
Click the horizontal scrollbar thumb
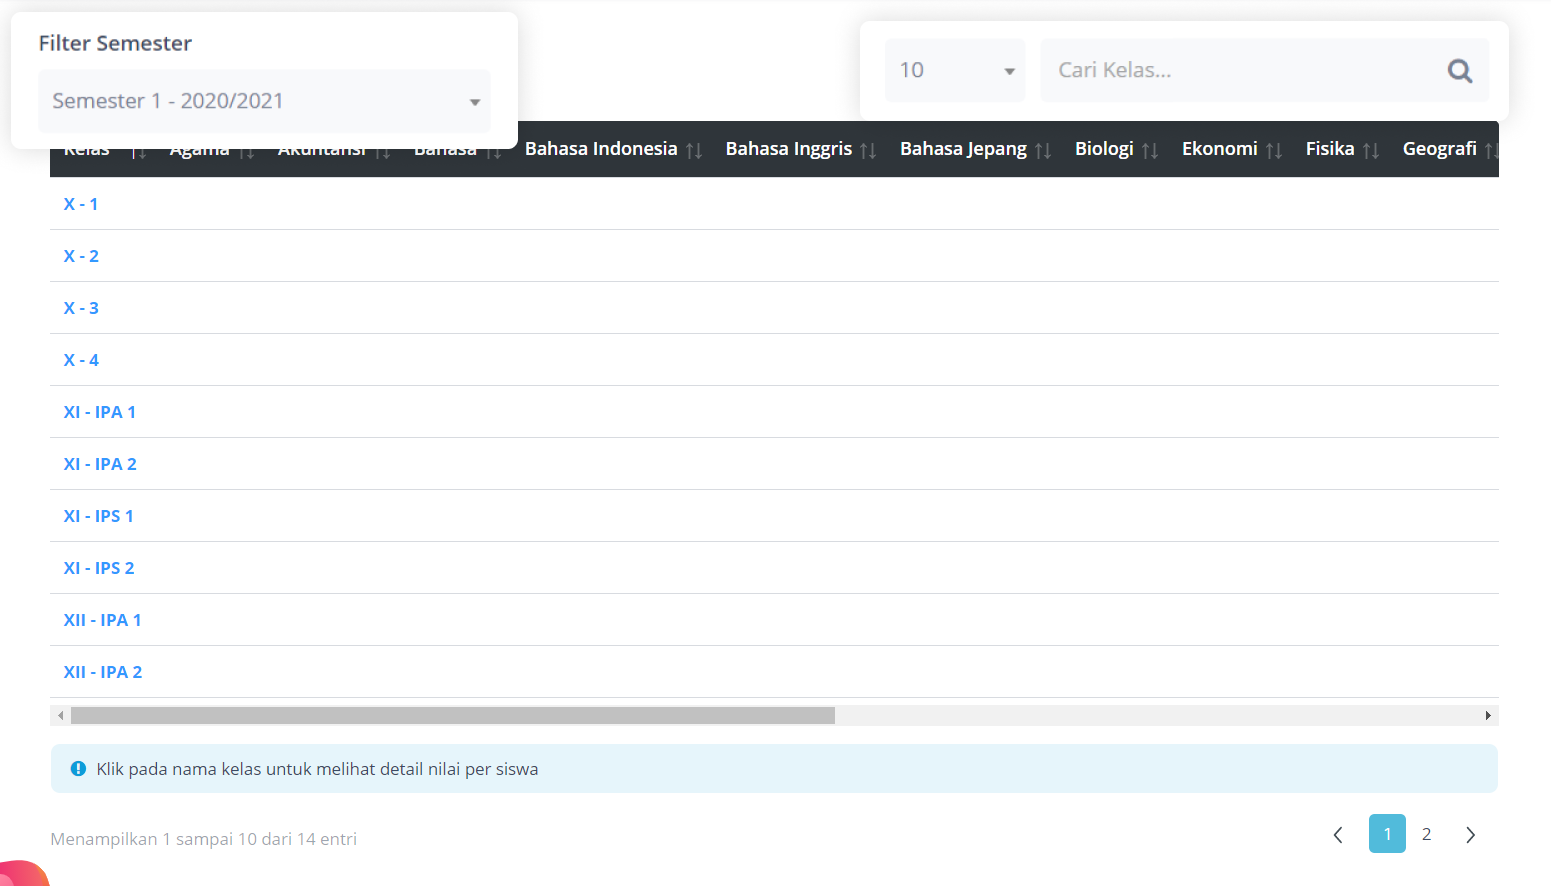click(x=452, y=716)
